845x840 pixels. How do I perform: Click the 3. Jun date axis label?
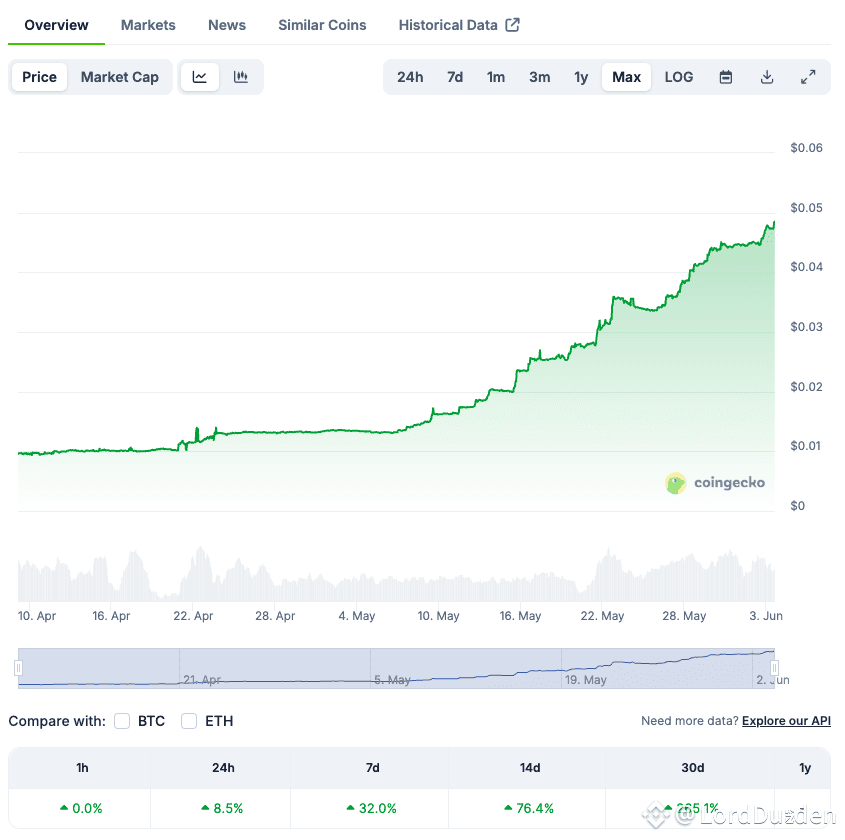pos(766,616)
